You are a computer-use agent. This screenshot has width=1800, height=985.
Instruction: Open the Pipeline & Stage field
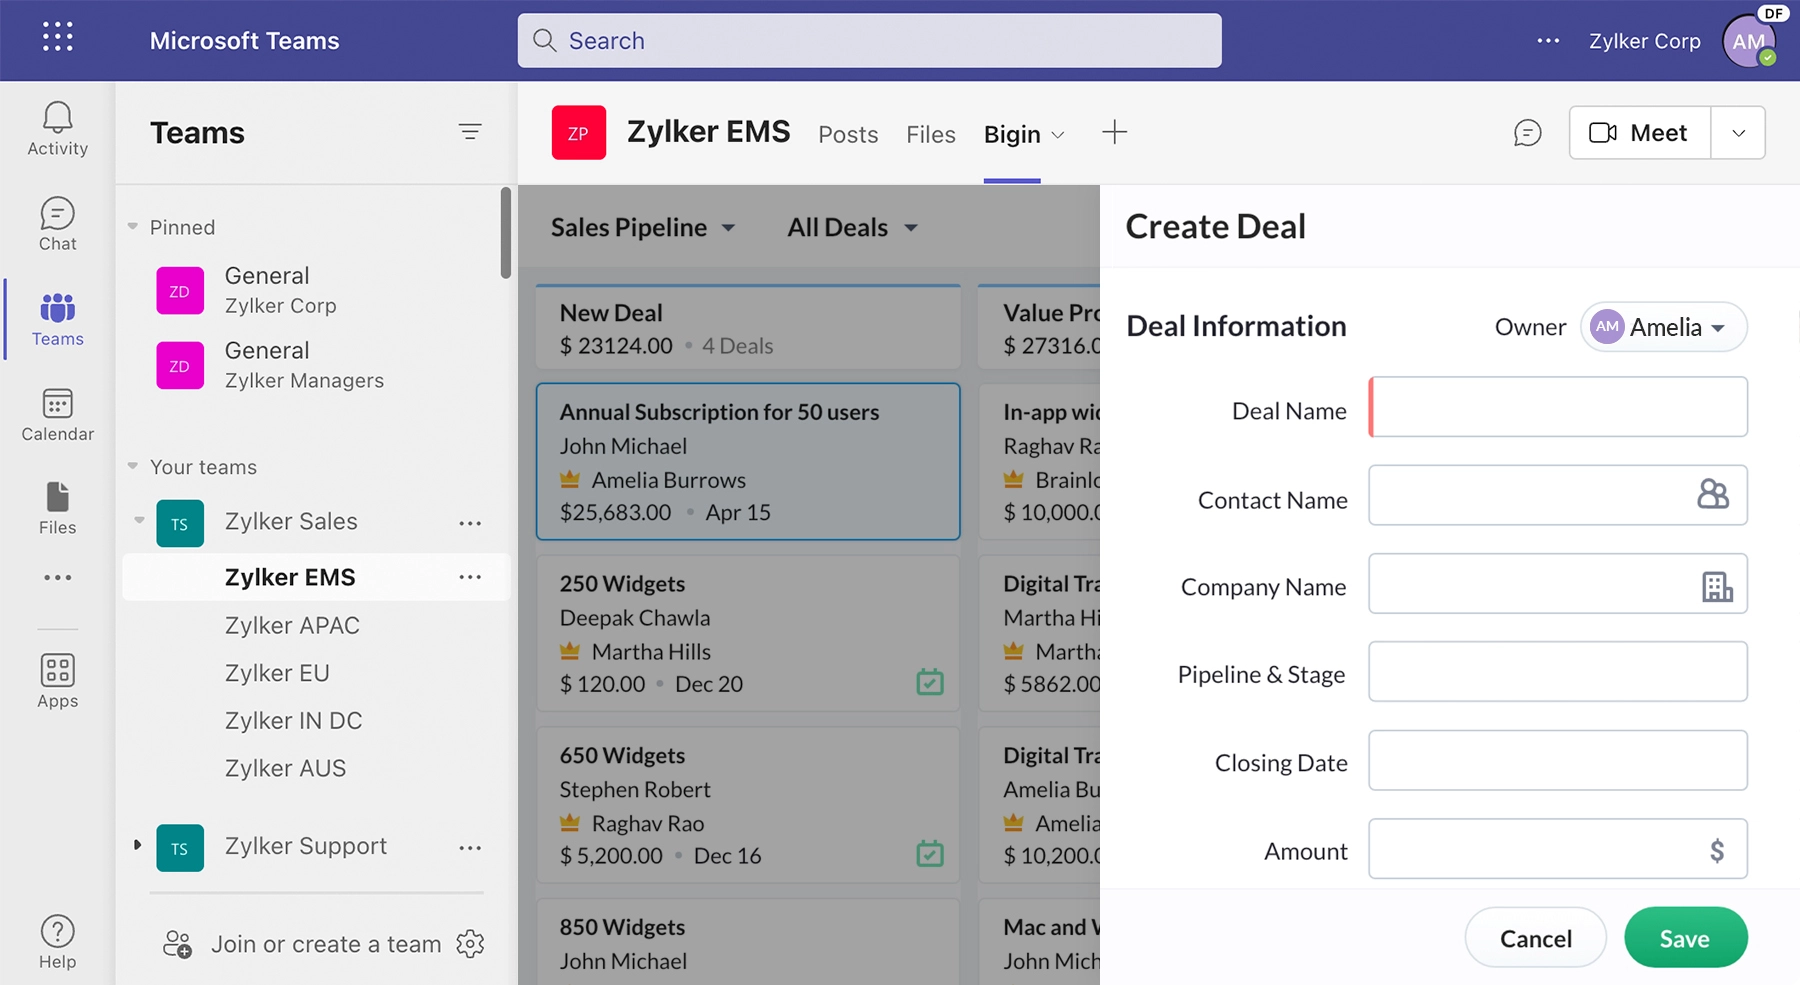click(x=1557, y=672)
